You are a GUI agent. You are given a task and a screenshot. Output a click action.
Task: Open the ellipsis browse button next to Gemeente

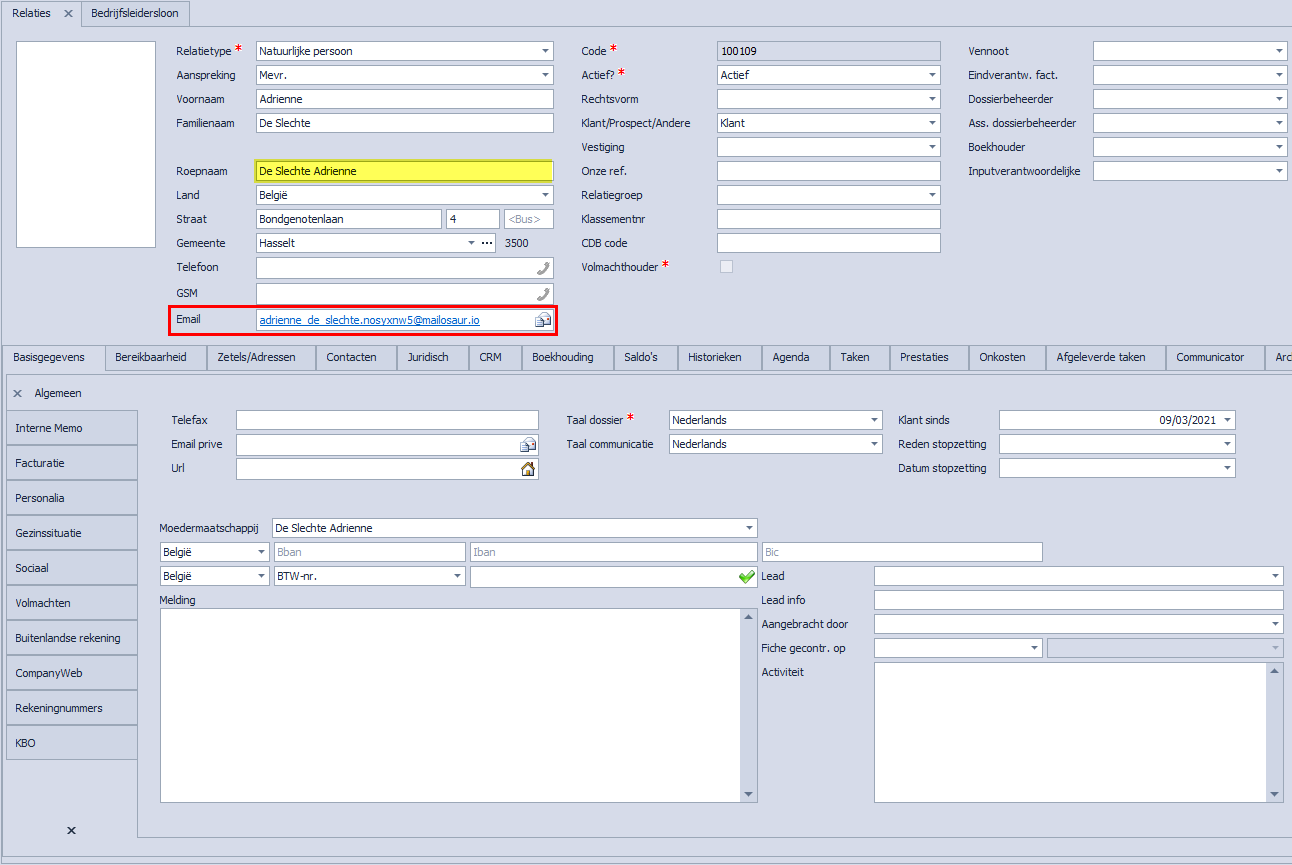[487, 242]
